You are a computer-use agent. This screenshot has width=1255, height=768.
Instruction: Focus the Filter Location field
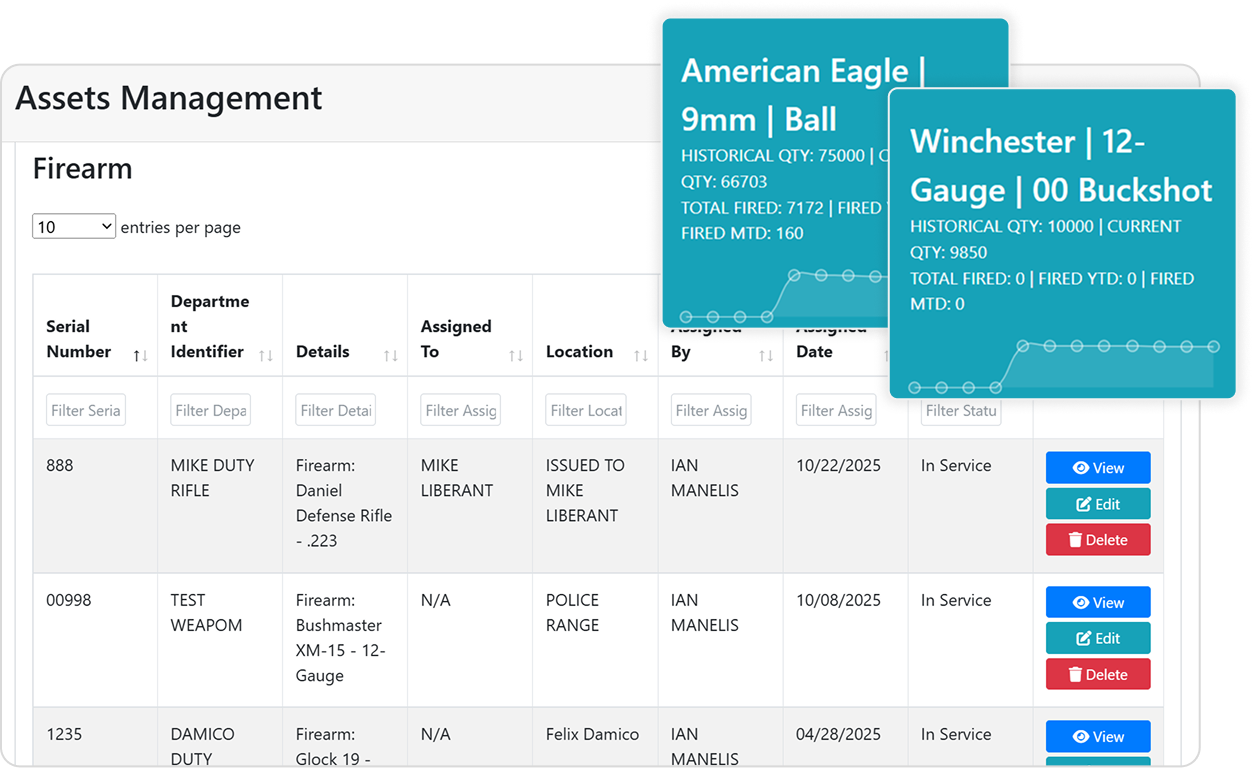pos(585,410)
